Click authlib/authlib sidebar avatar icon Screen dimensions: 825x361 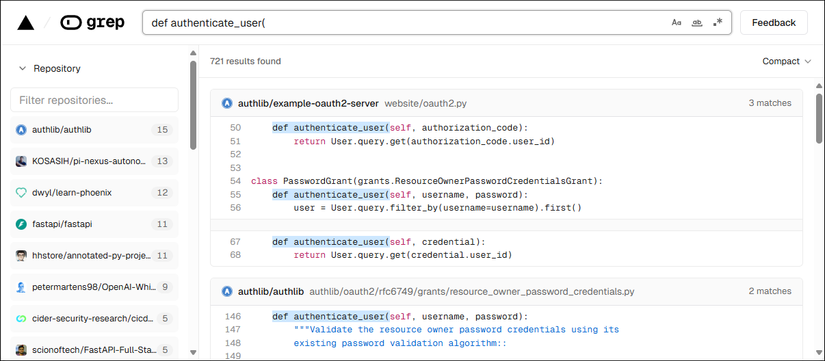pos(21,130)
